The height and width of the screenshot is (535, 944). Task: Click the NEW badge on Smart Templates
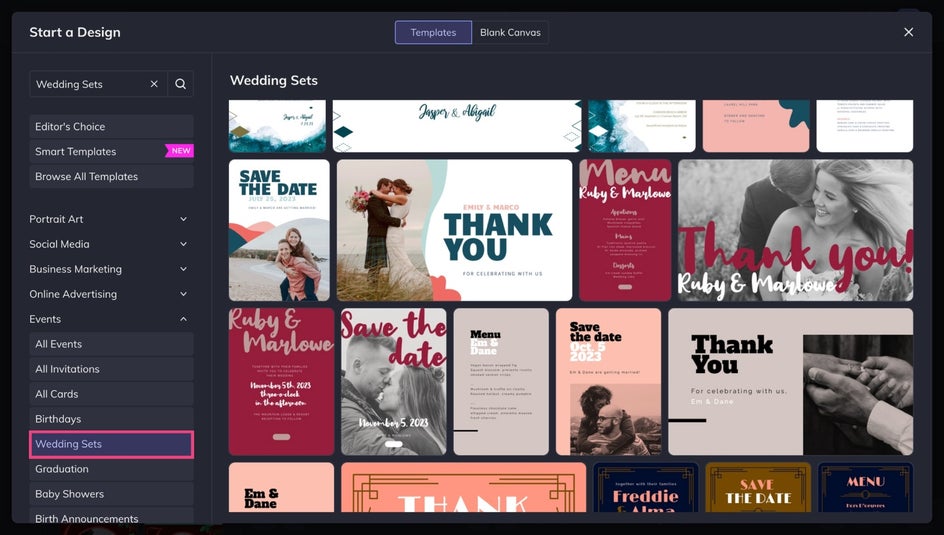pos(179,151)
